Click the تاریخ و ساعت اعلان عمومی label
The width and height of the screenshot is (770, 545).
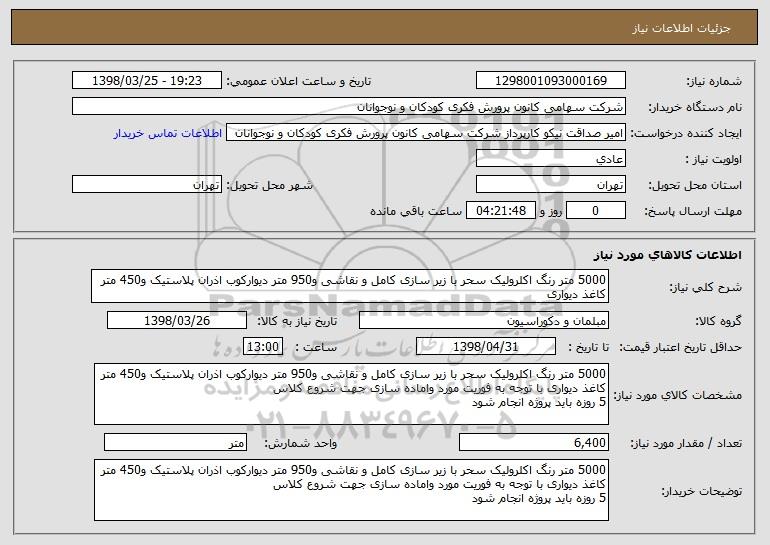pos(299,81)
